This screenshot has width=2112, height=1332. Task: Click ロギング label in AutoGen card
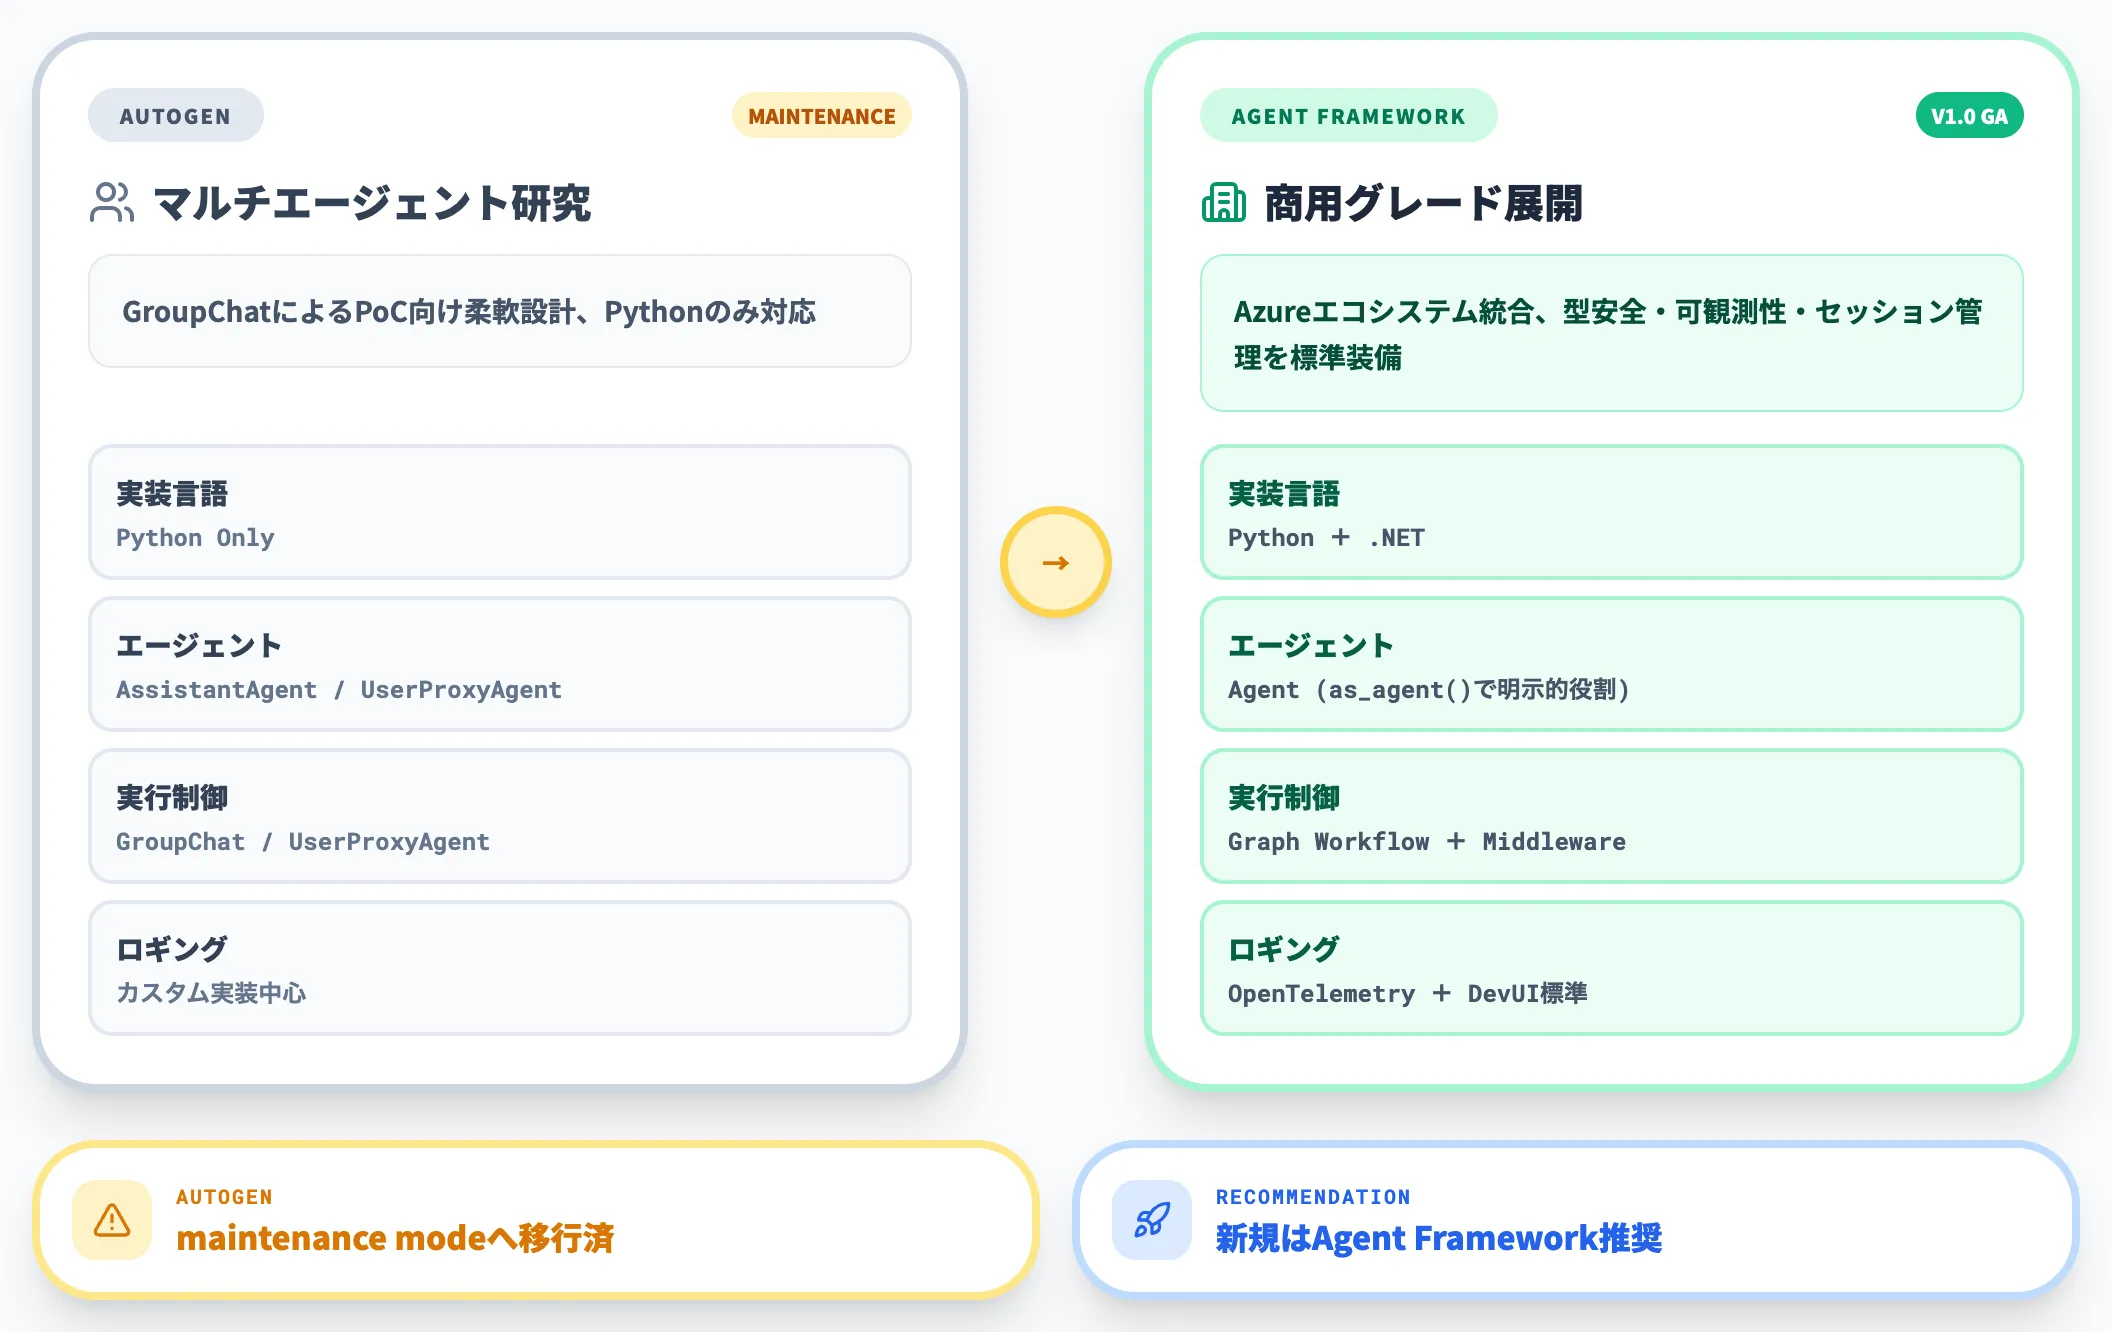172,949
